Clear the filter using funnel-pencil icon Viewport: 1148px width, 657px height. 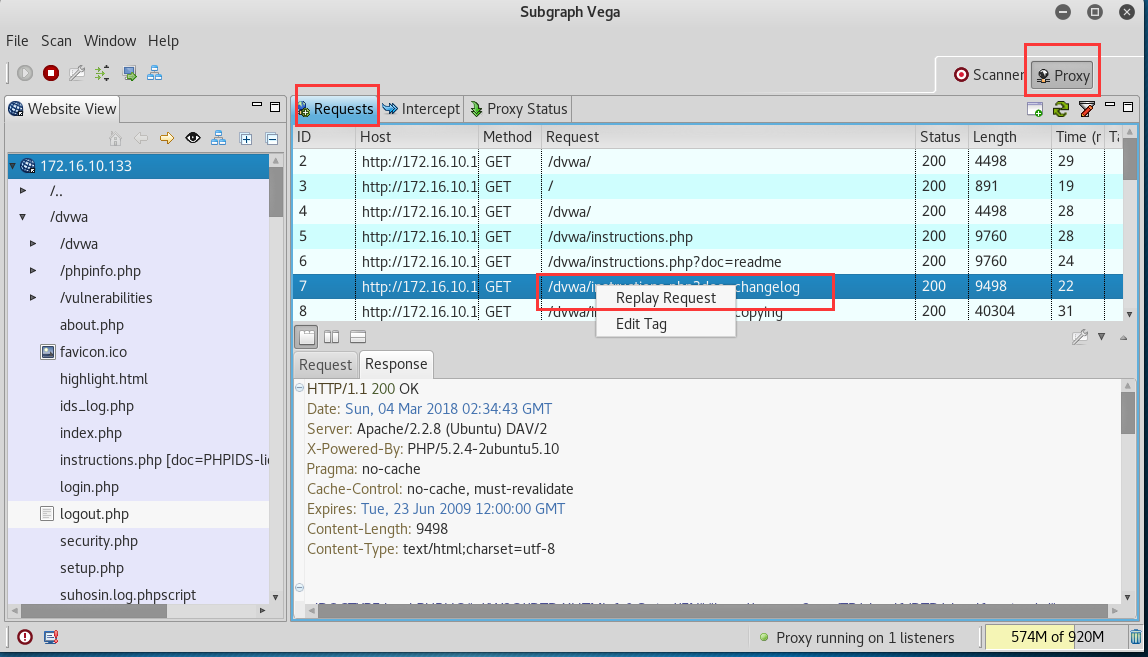click(1085, 108)
